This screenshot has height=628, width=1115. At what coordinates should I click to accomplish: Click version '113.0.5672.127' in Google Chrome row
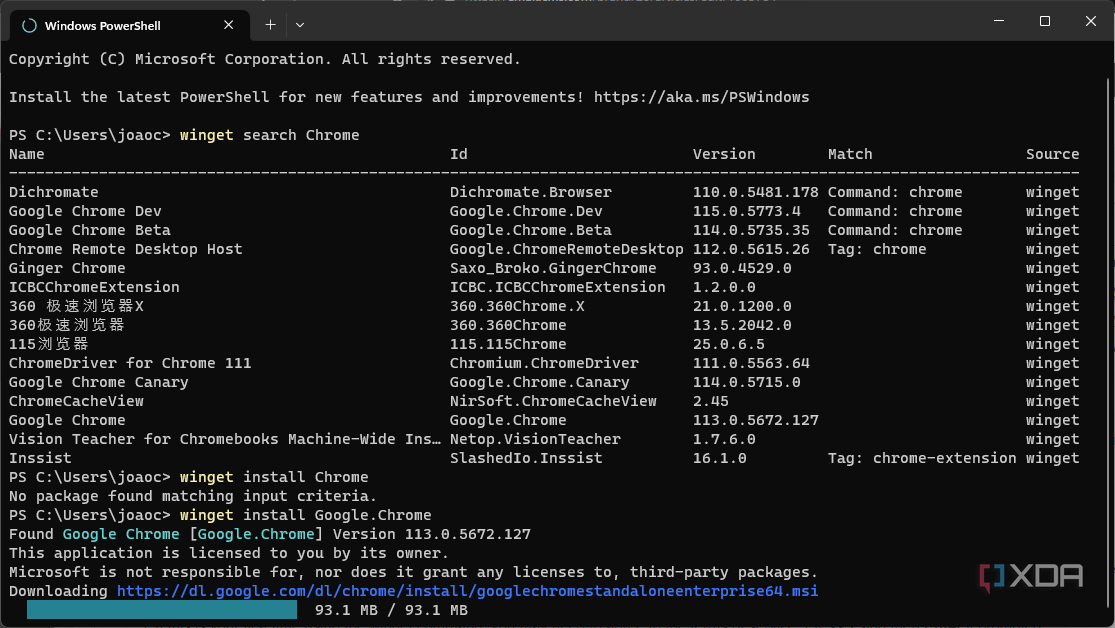tap(756, 420)
